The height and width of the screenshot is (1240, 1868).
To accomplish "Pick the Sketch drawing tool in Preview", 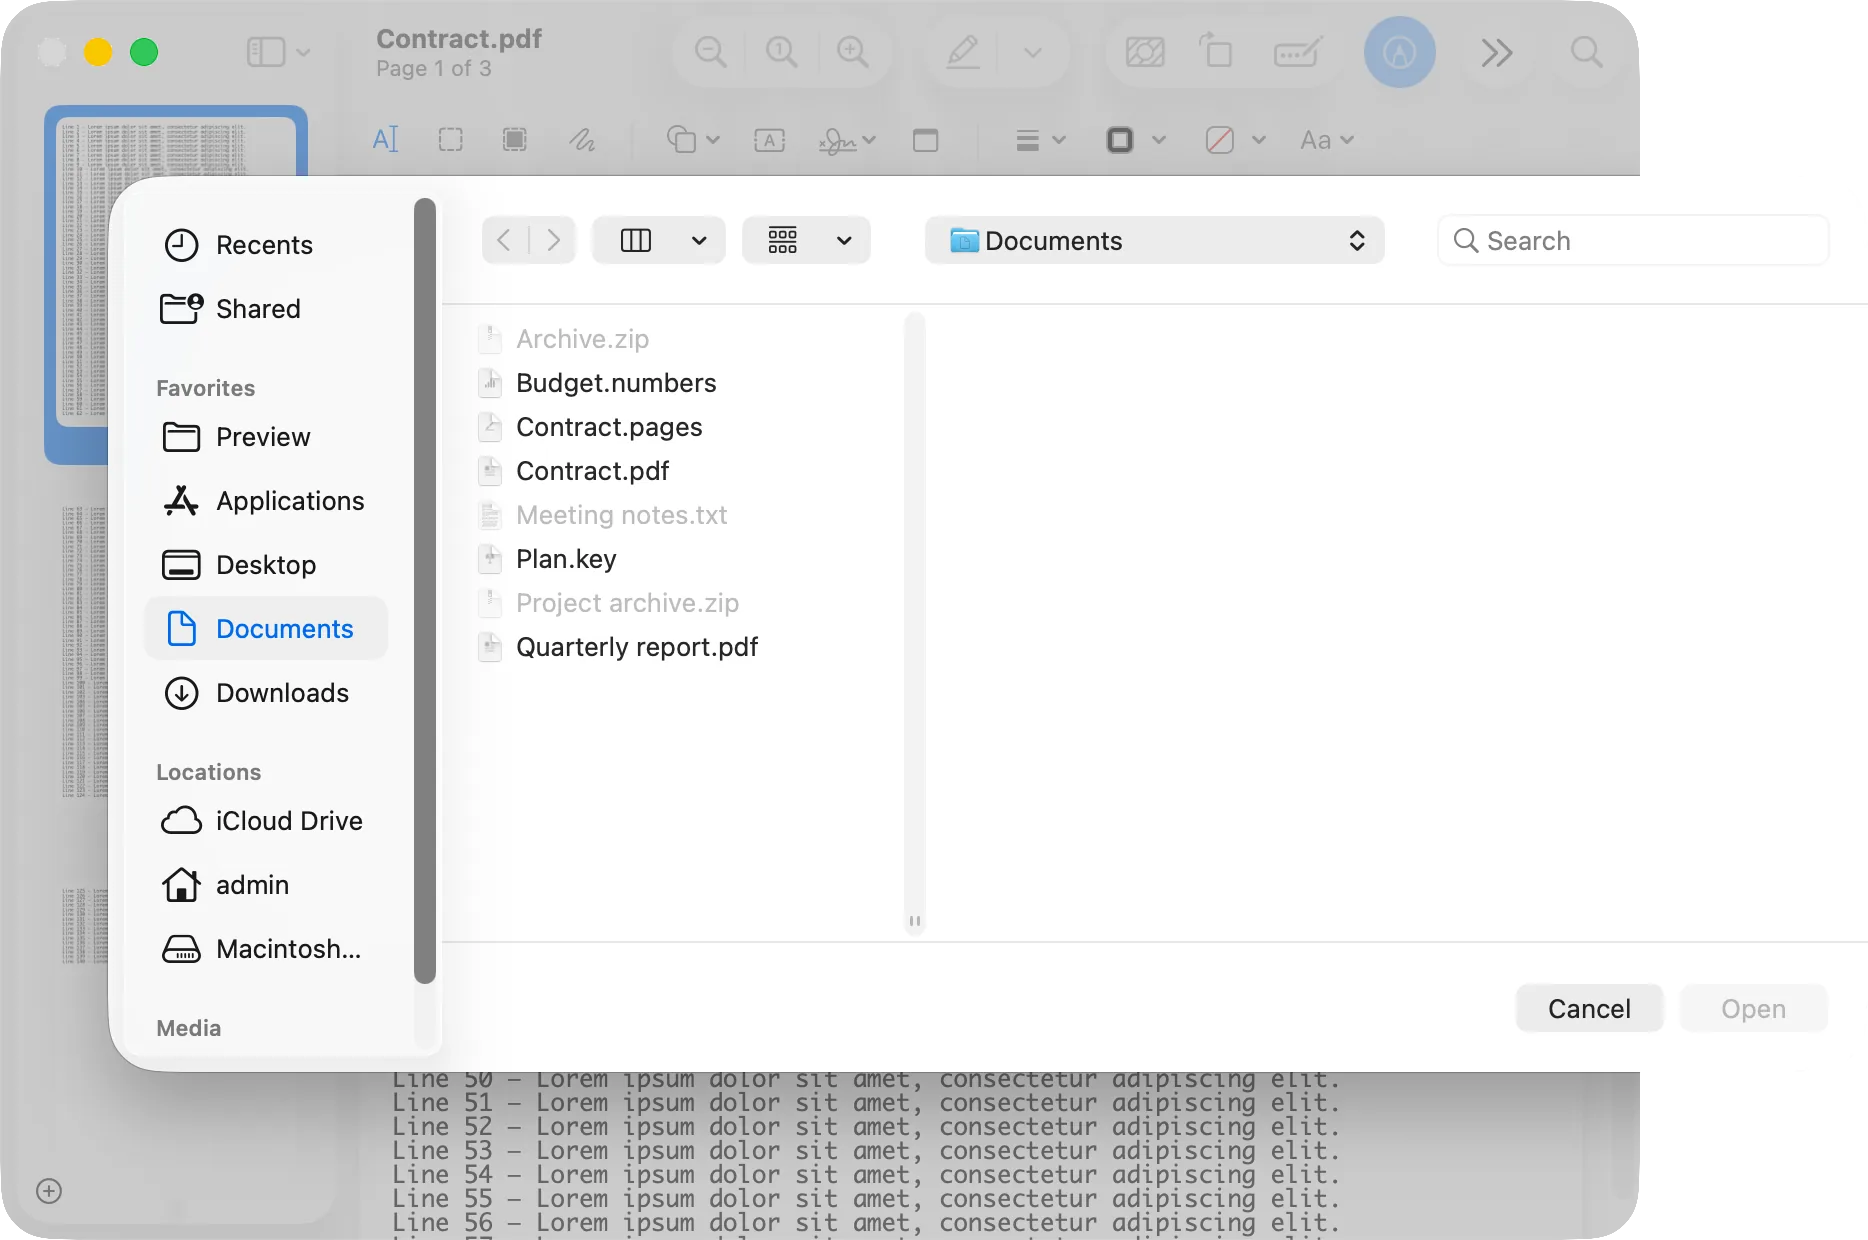I will point(582,140).
